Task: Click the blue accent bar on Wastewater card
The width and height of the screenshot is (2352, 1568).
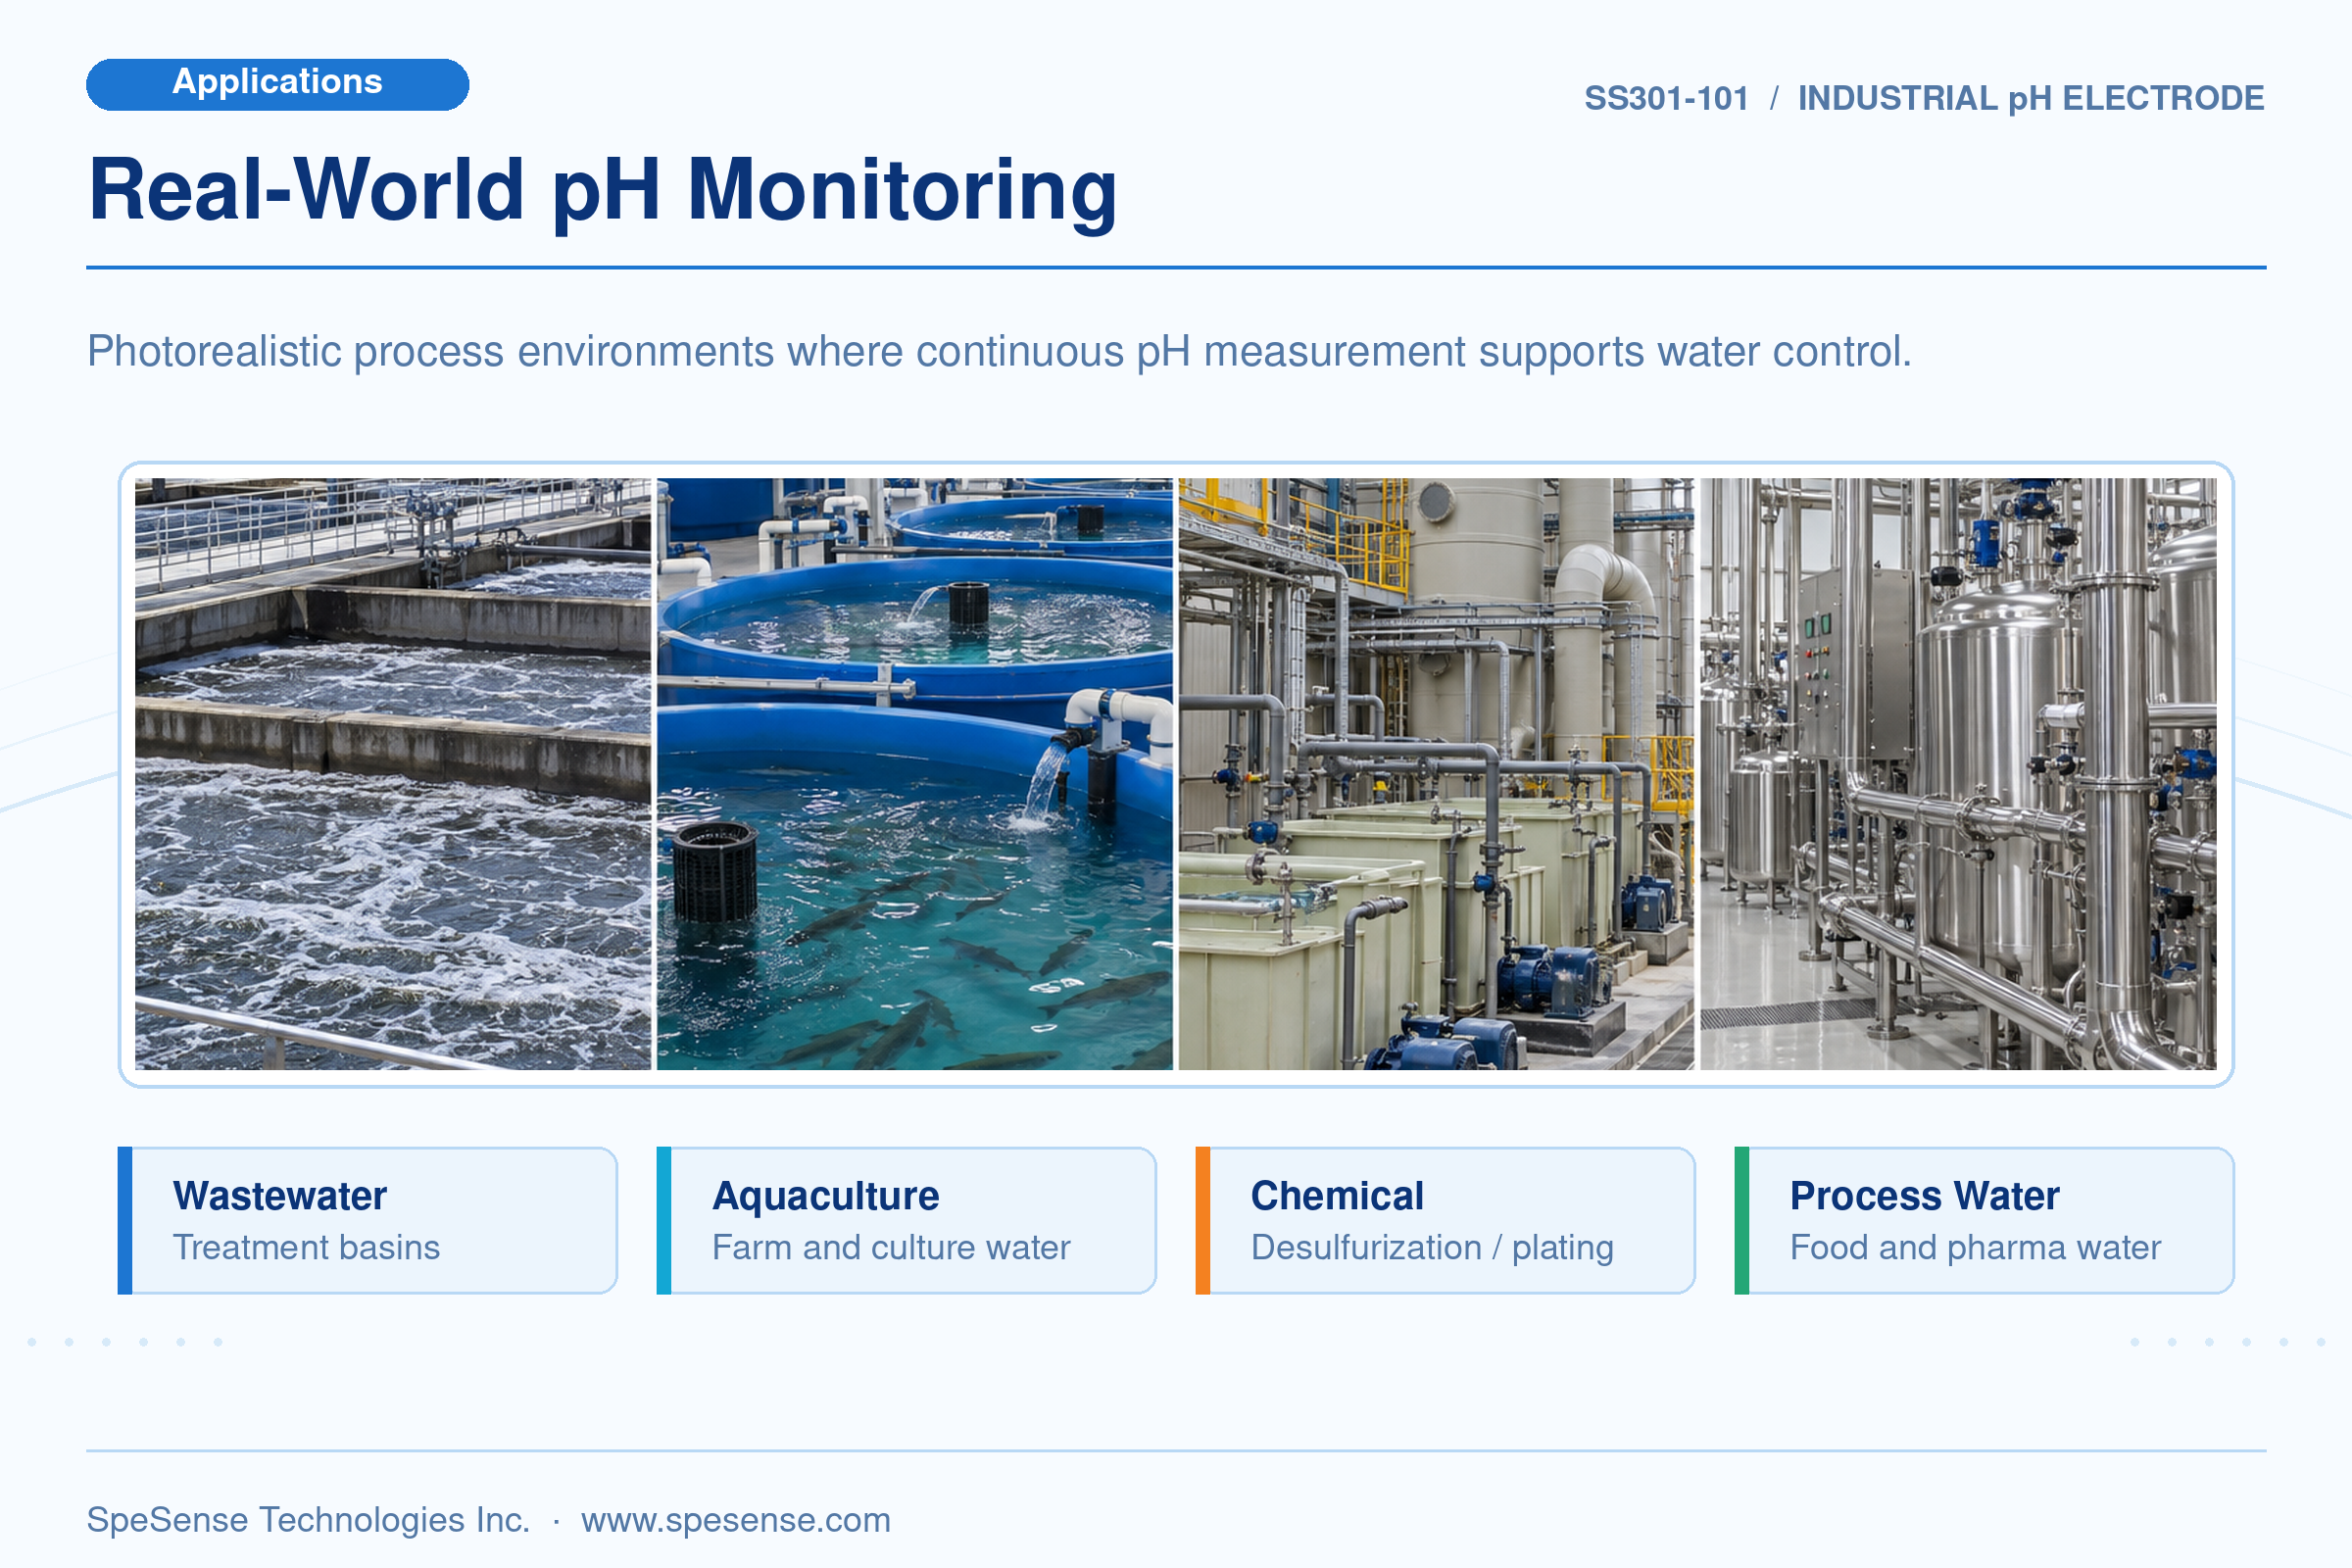Action: point(125,1220)
